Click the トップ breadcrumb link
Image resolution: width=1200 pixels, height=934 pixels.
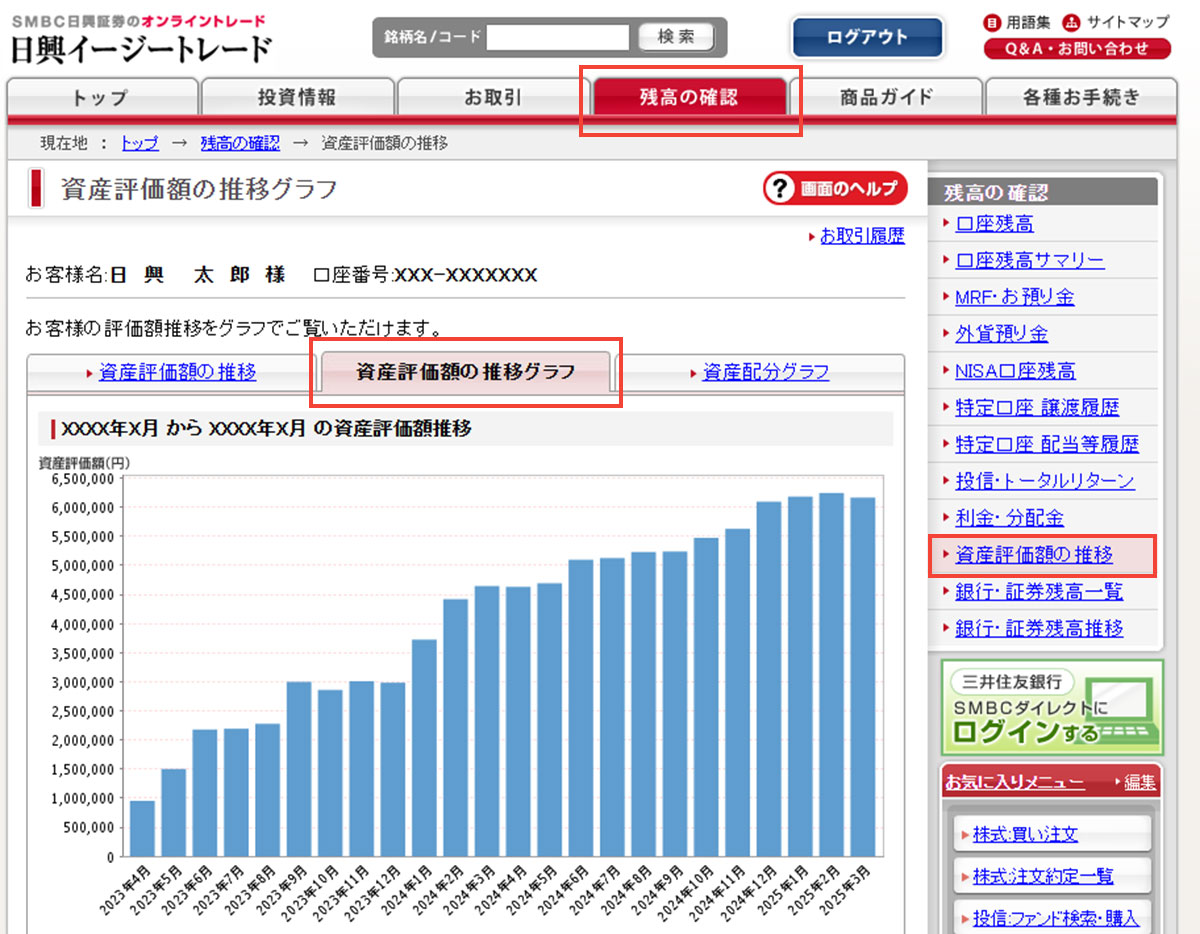[x=139, y=143]
